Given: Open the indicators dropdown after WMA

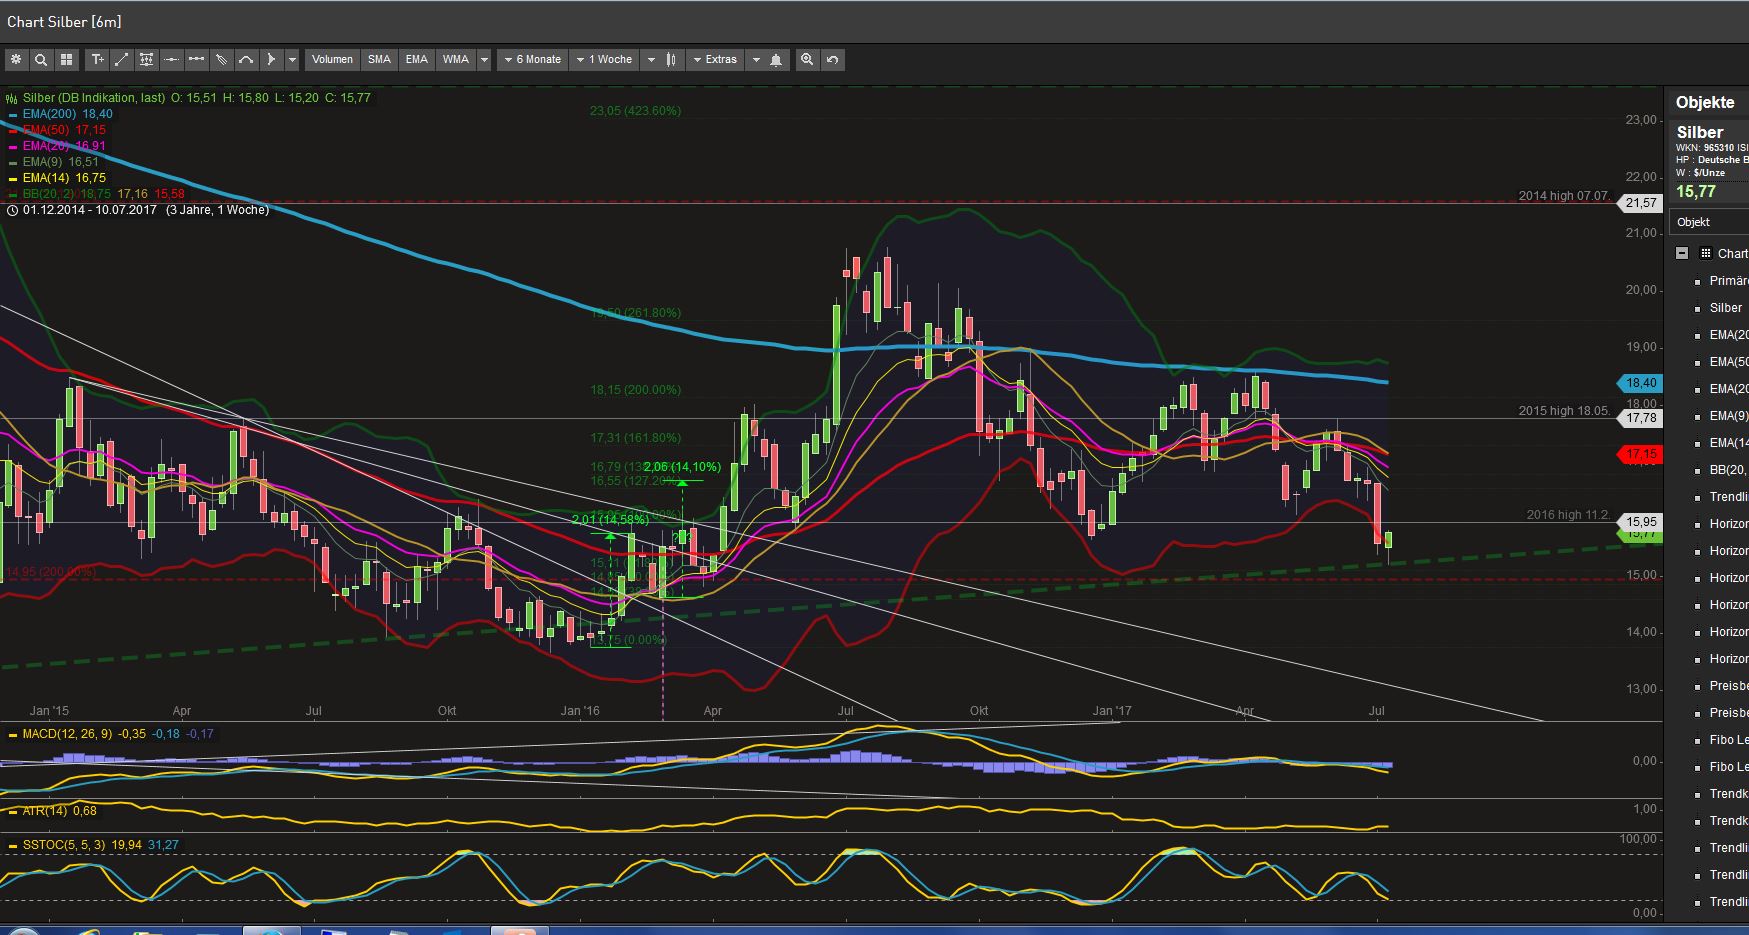Looking at the screenshot, I should [484, 60].
